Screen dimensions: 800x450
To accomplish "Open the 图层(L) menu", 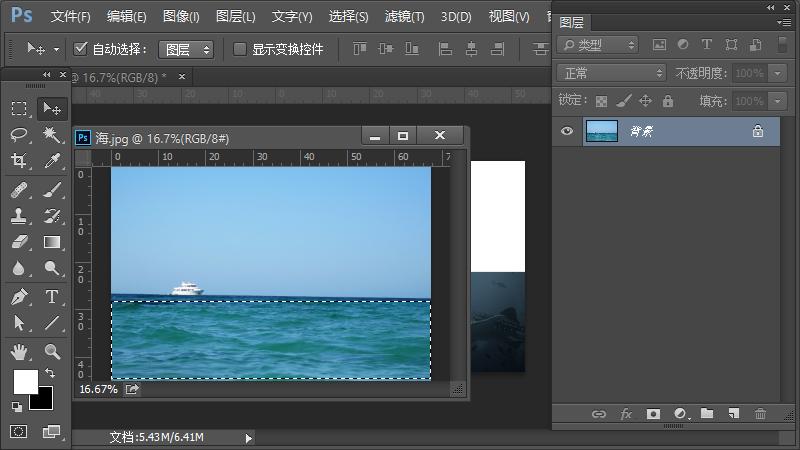I will tap(236, 16).
